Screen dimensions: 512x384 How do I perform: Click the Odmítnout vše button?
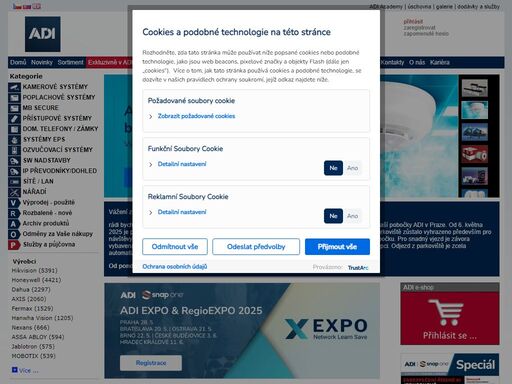(x=175, y=247)
